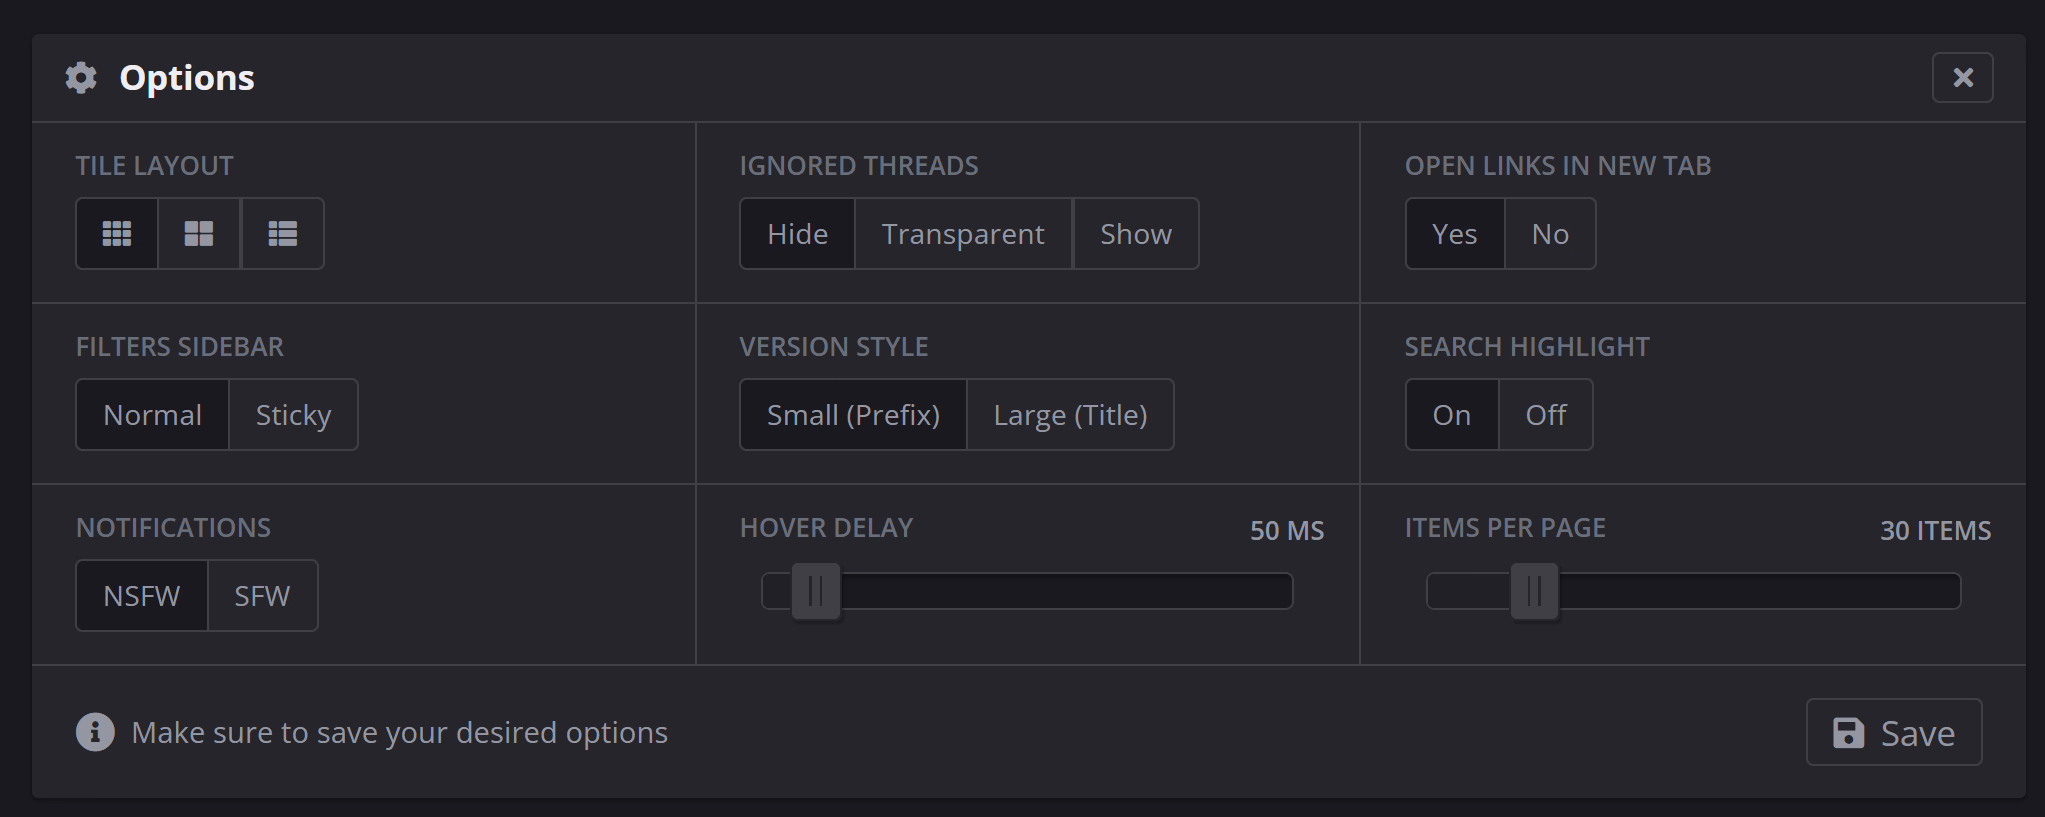Pick Large (Title) version style

(x=1070, y=415)
